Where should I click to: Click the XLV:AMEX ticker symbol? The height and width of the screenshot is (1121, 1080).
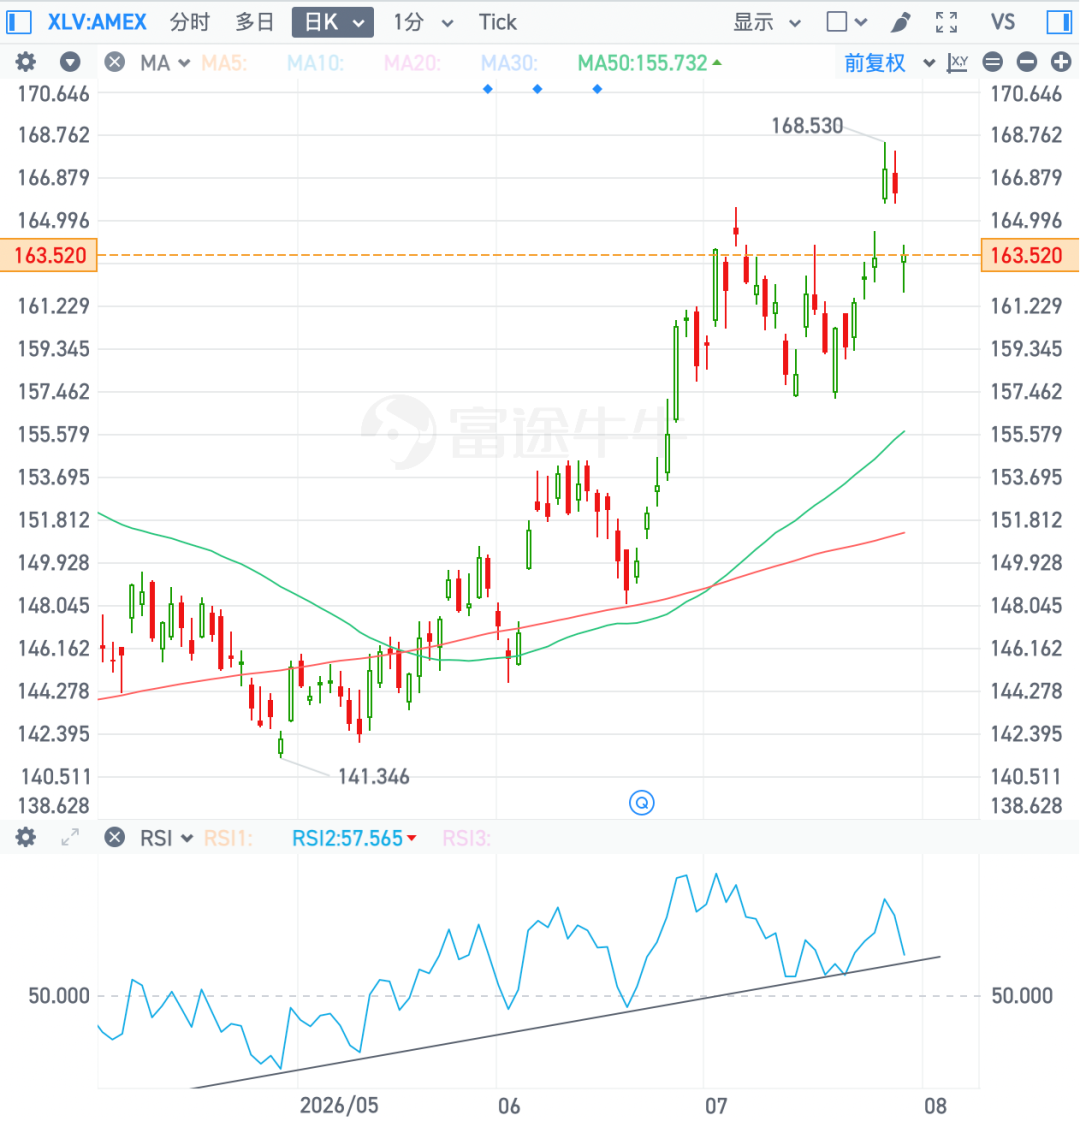click(x=97, y=22)
